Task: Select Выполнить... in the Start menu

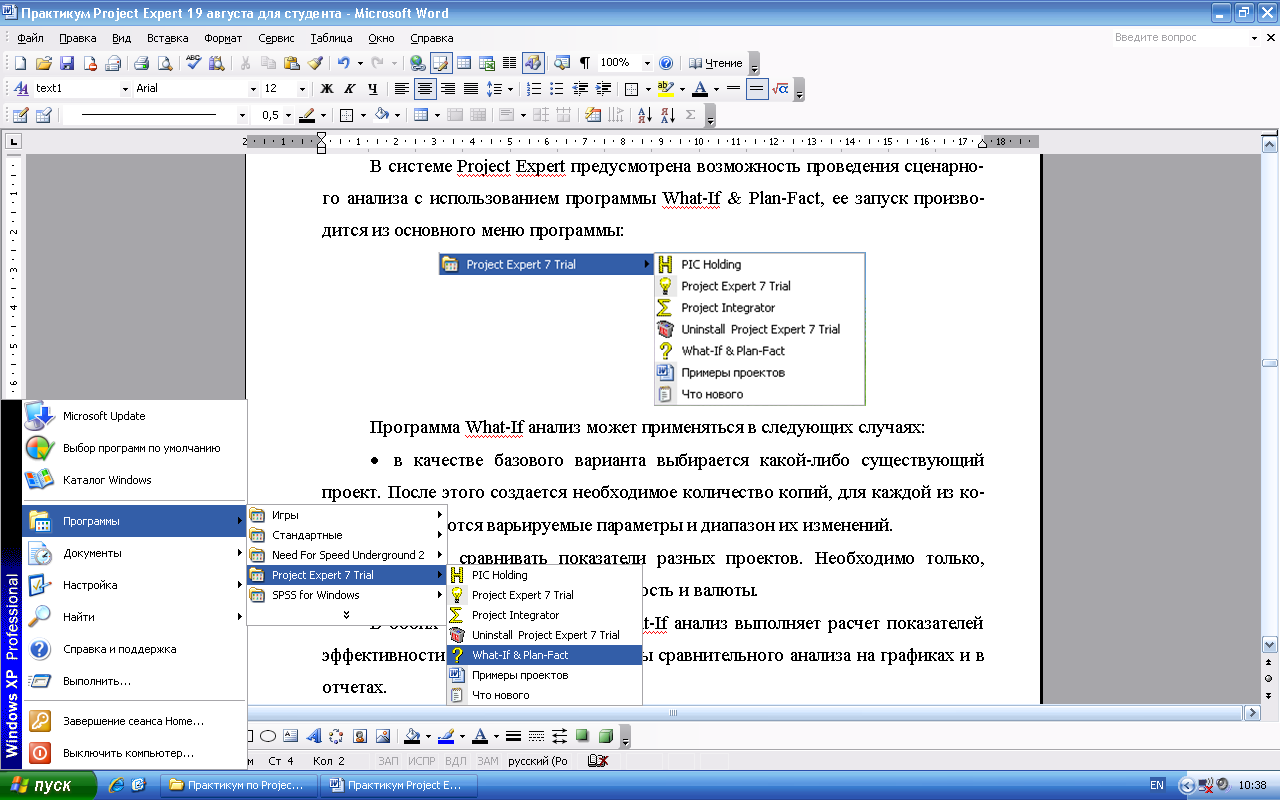Action: coord(133,681)
